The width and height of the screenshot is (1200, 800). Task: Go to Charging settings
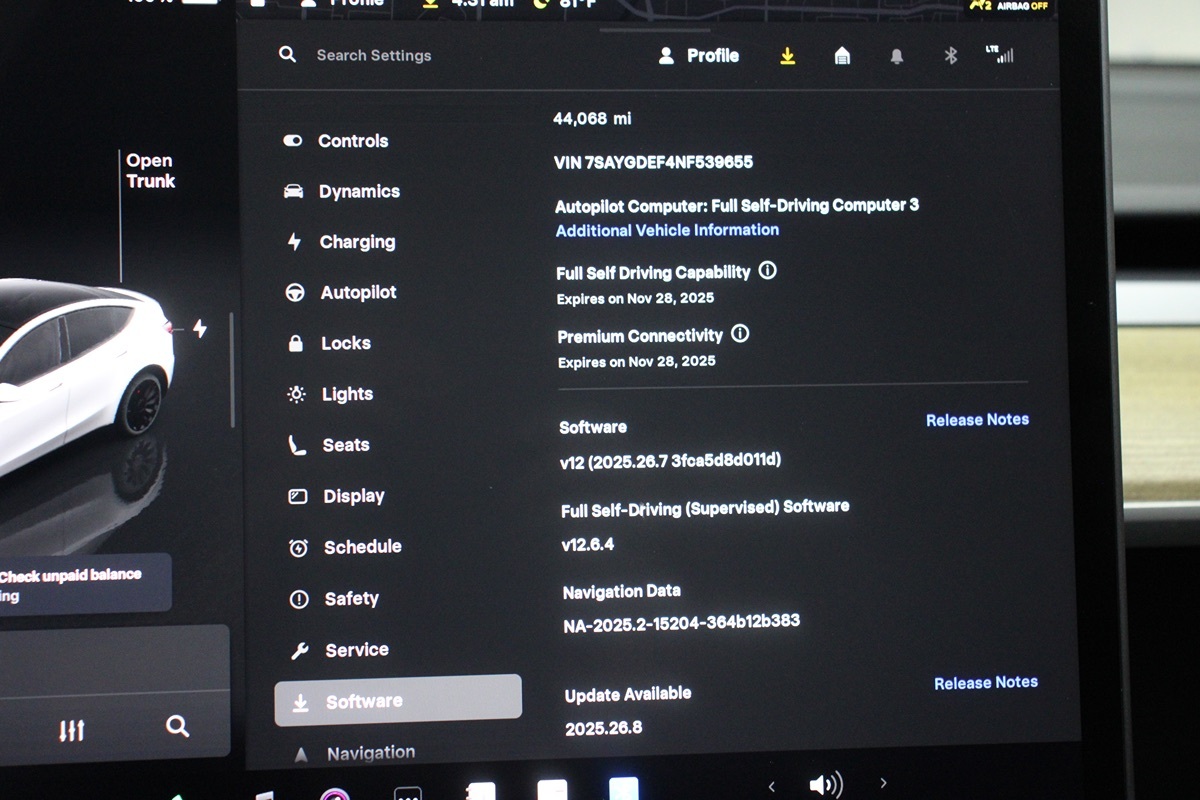(356, 242)
